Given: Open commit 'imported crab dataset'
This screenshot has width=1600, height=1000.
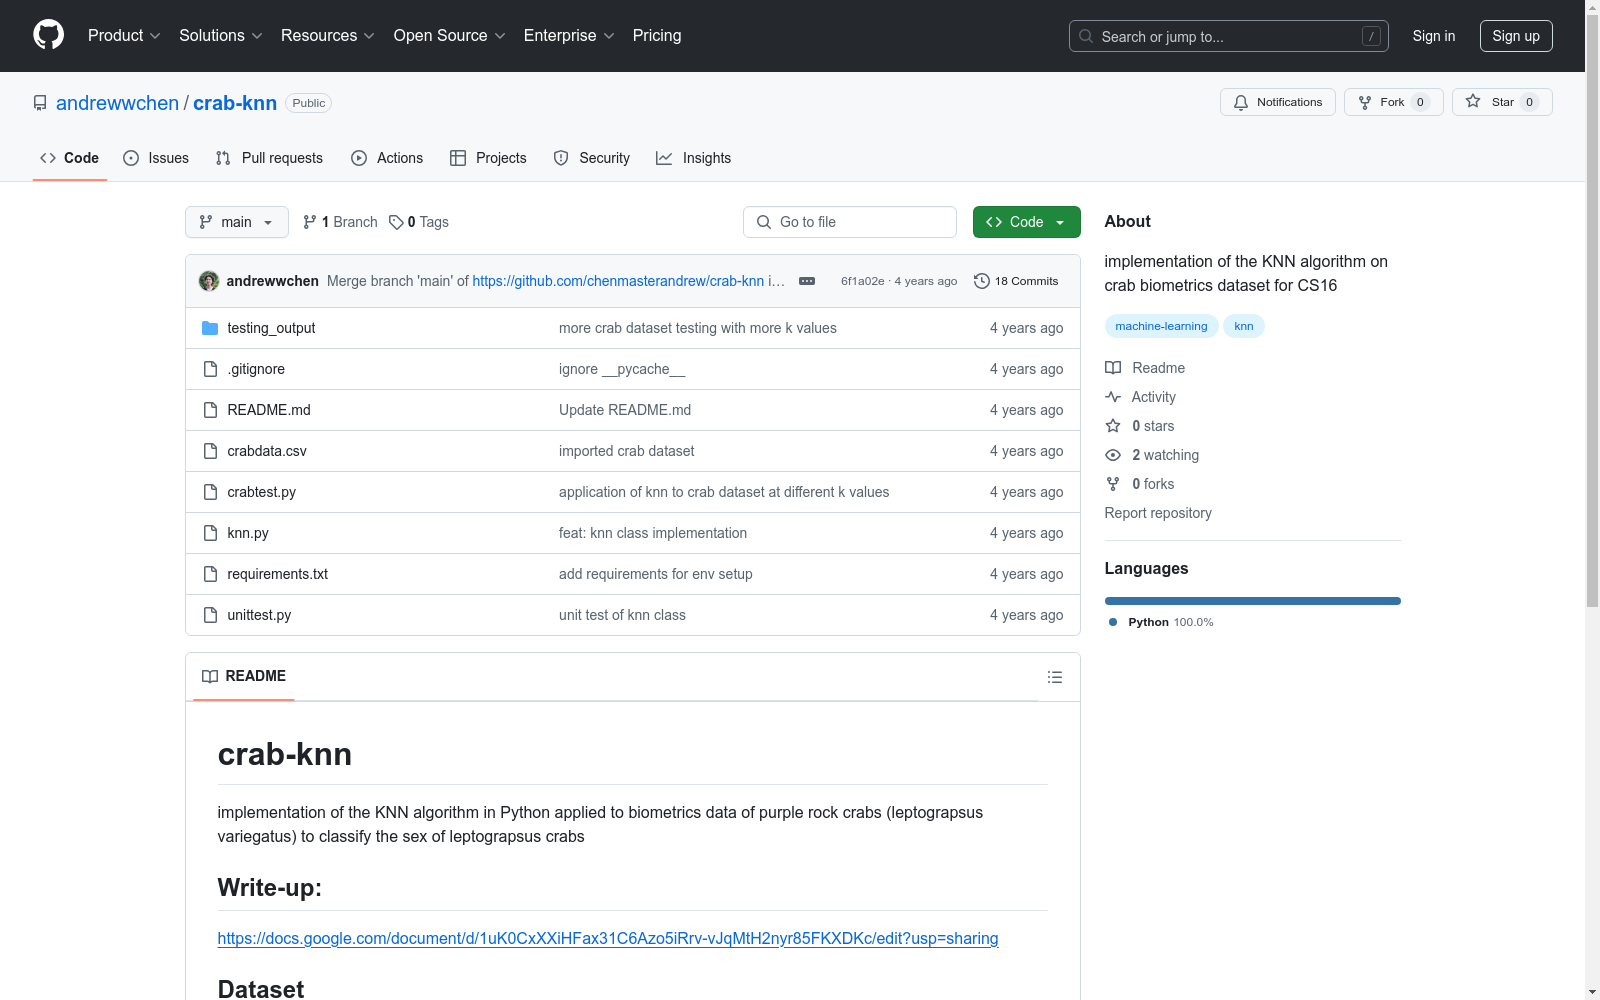Looking at the screenshot, I should tap(626, 451).
